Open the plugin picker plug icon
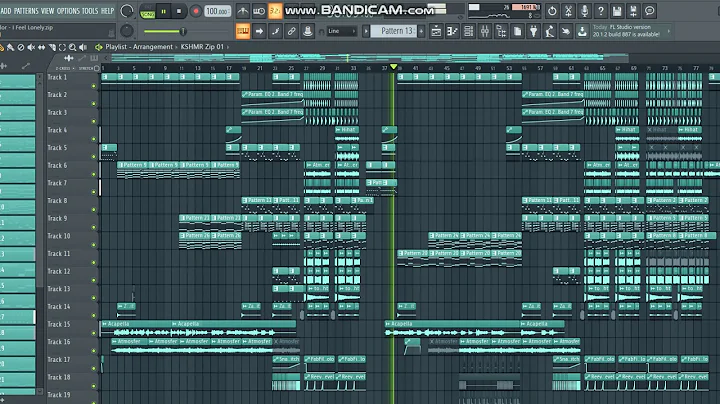This screenshot has height=404, width=720. [533, 31]
